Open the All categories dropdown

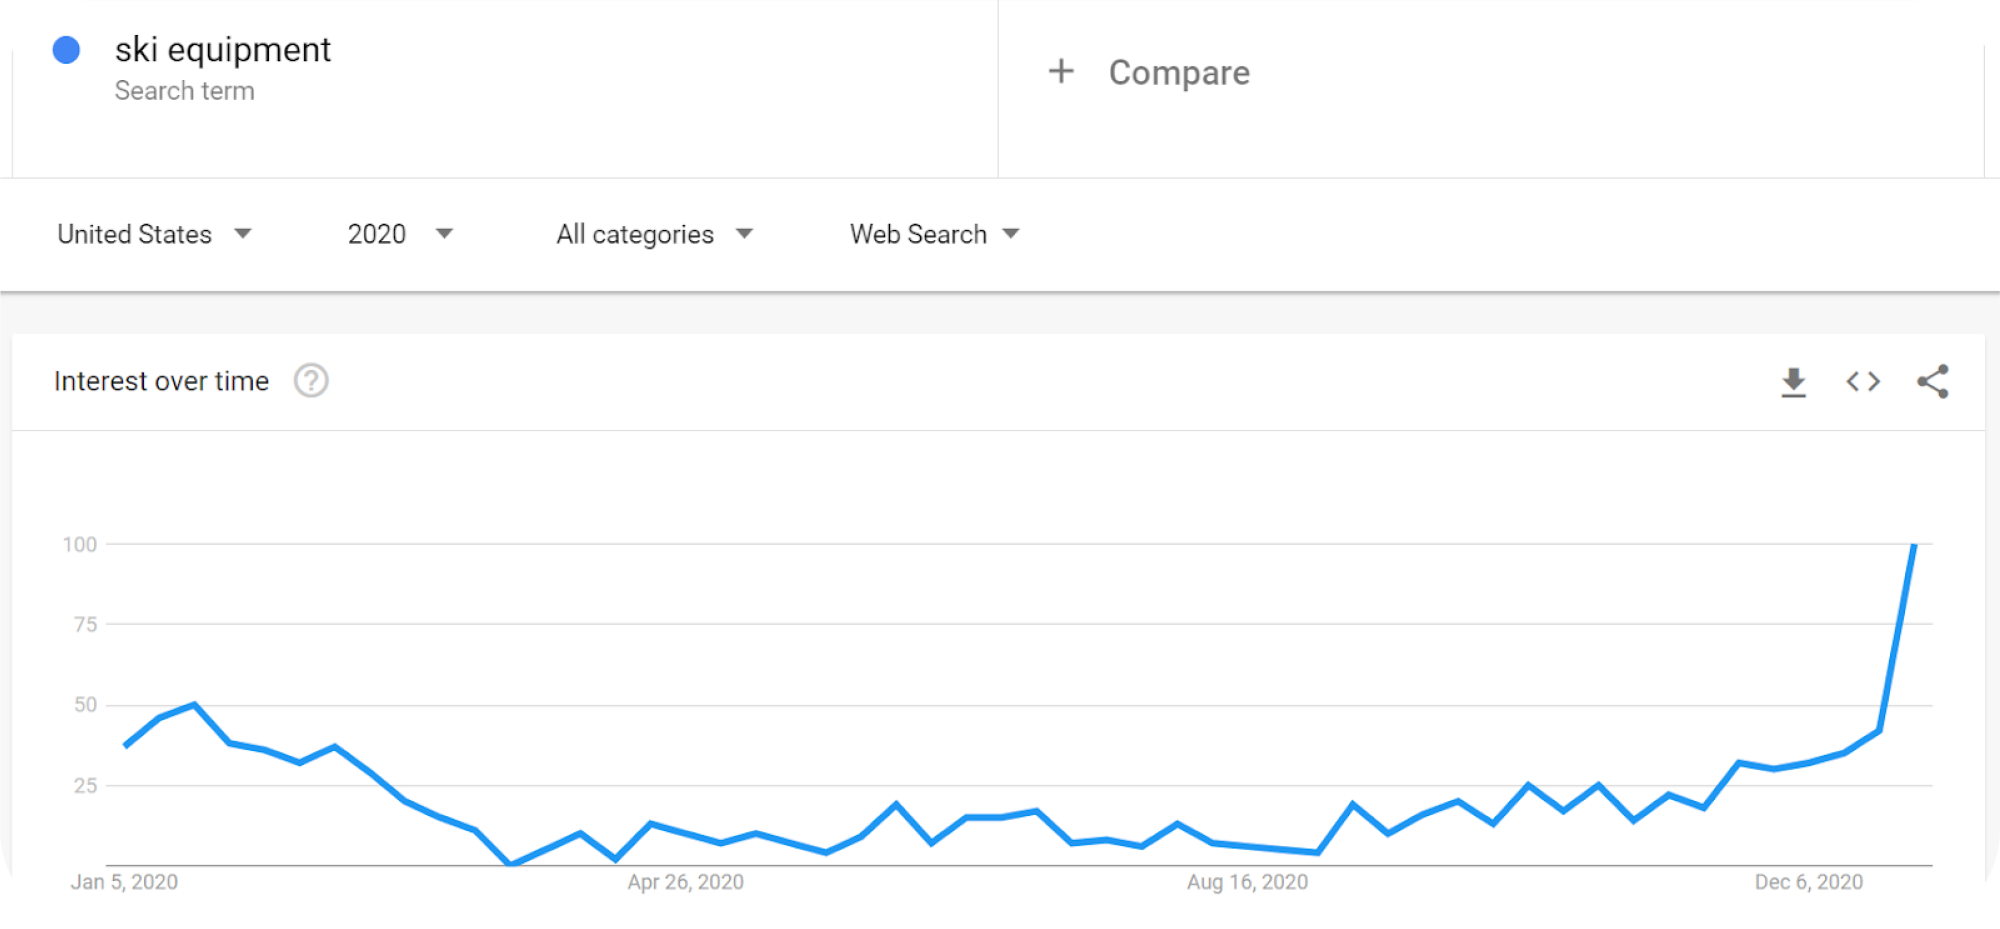654,234
